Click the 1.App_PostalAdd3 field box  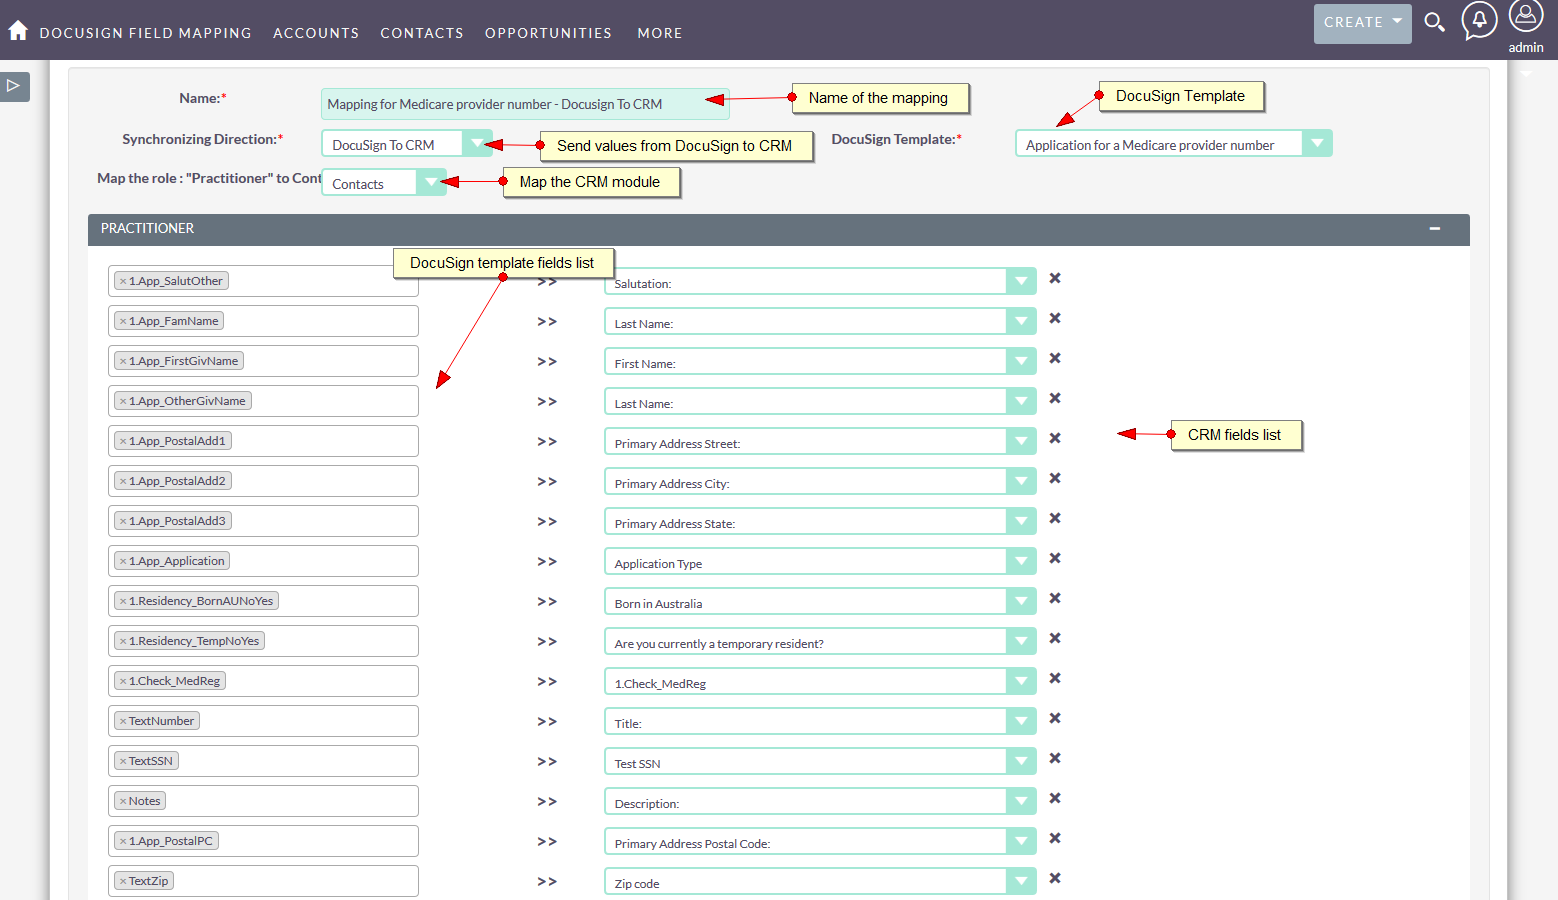point(263,521)
